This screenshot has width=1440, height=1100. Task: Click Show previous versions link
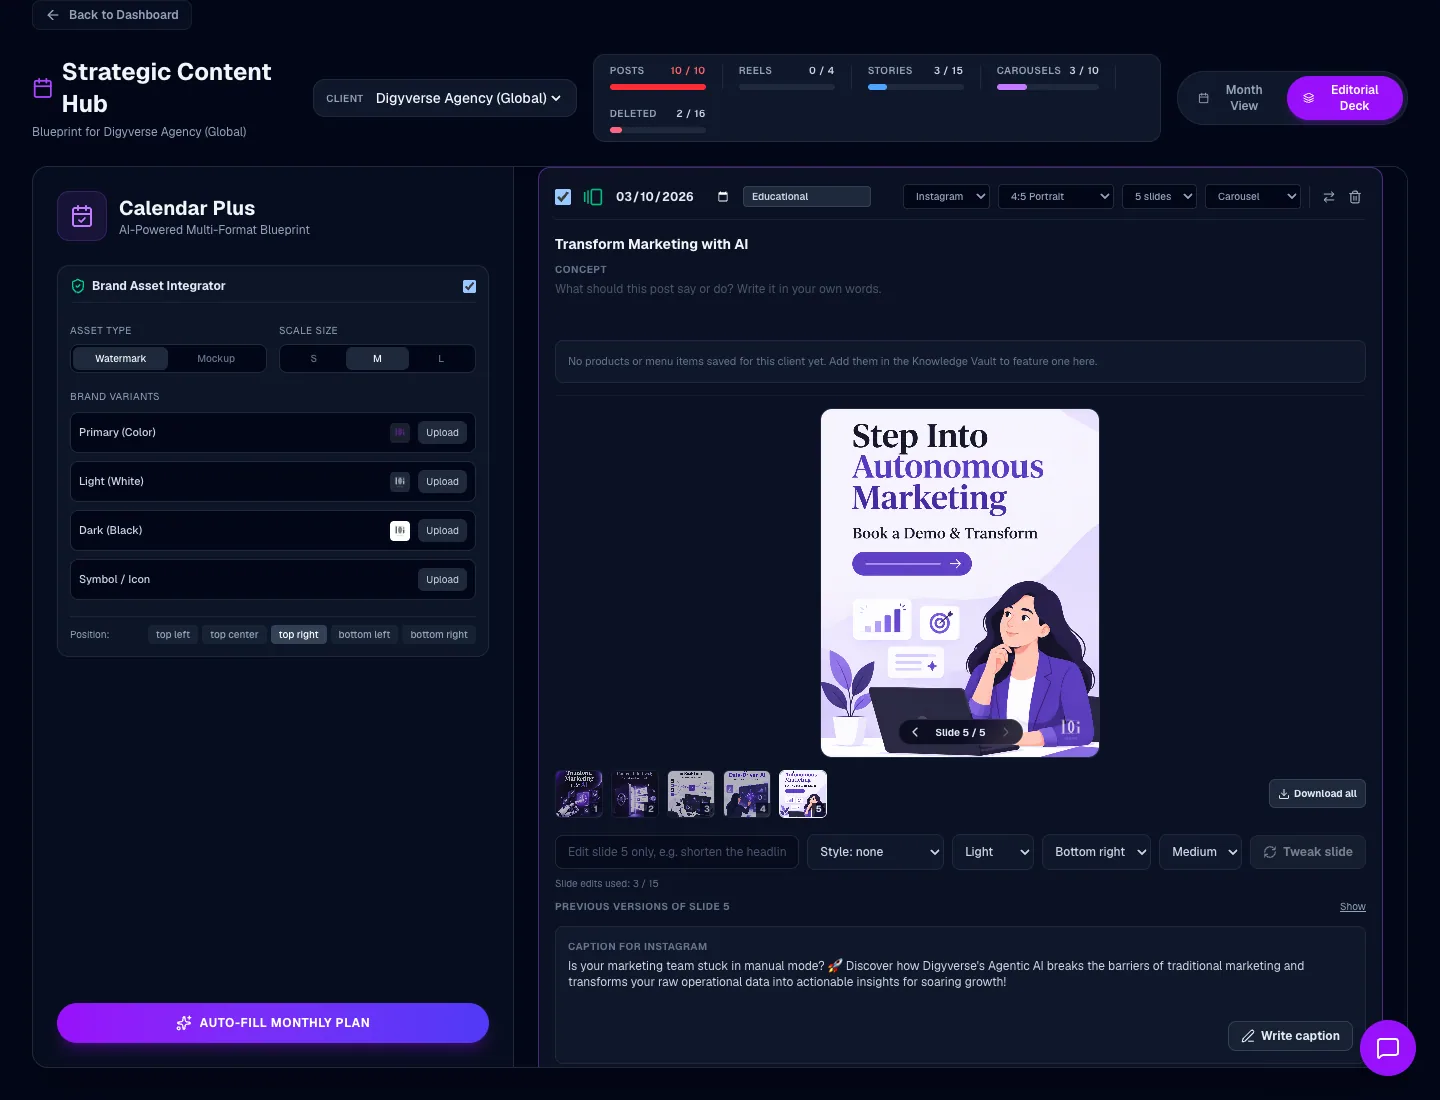point(1353,907)
